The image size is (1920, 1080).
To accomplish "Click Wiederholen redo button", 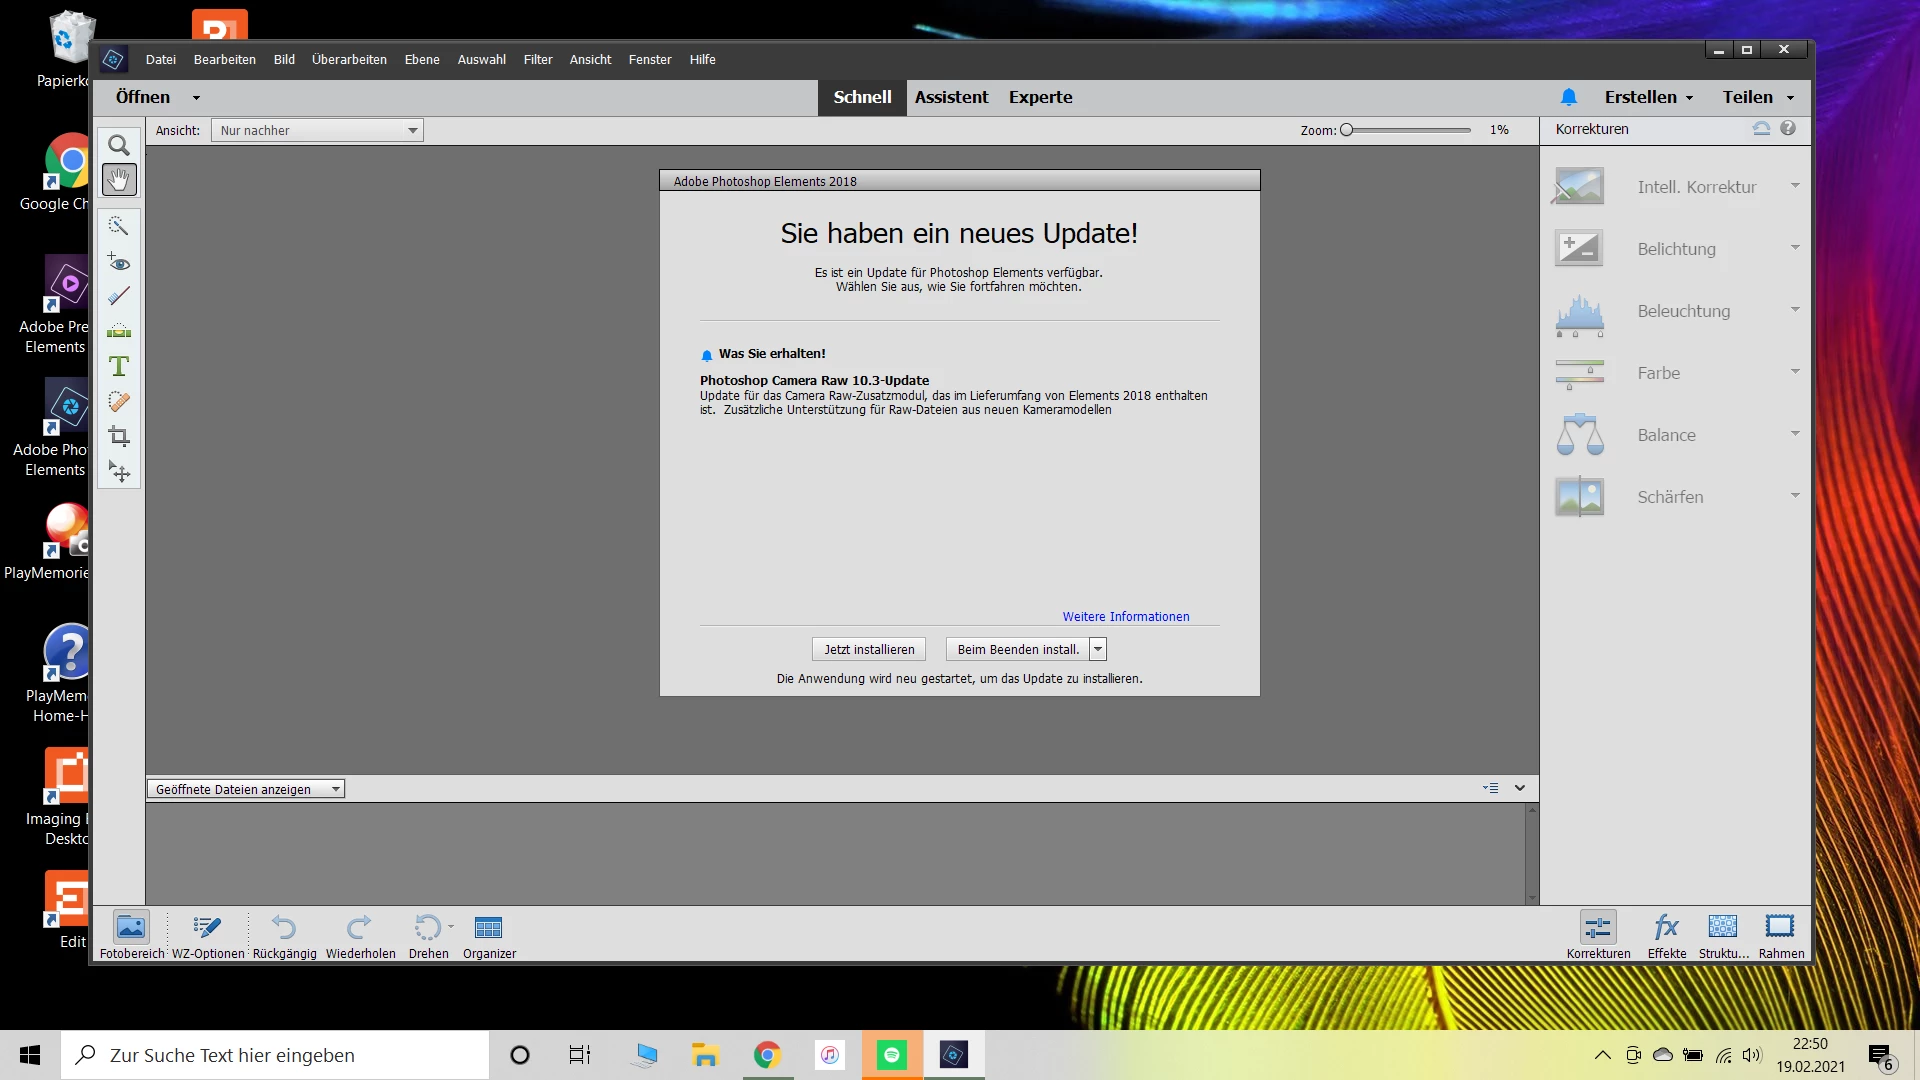I will click(360, 936).
